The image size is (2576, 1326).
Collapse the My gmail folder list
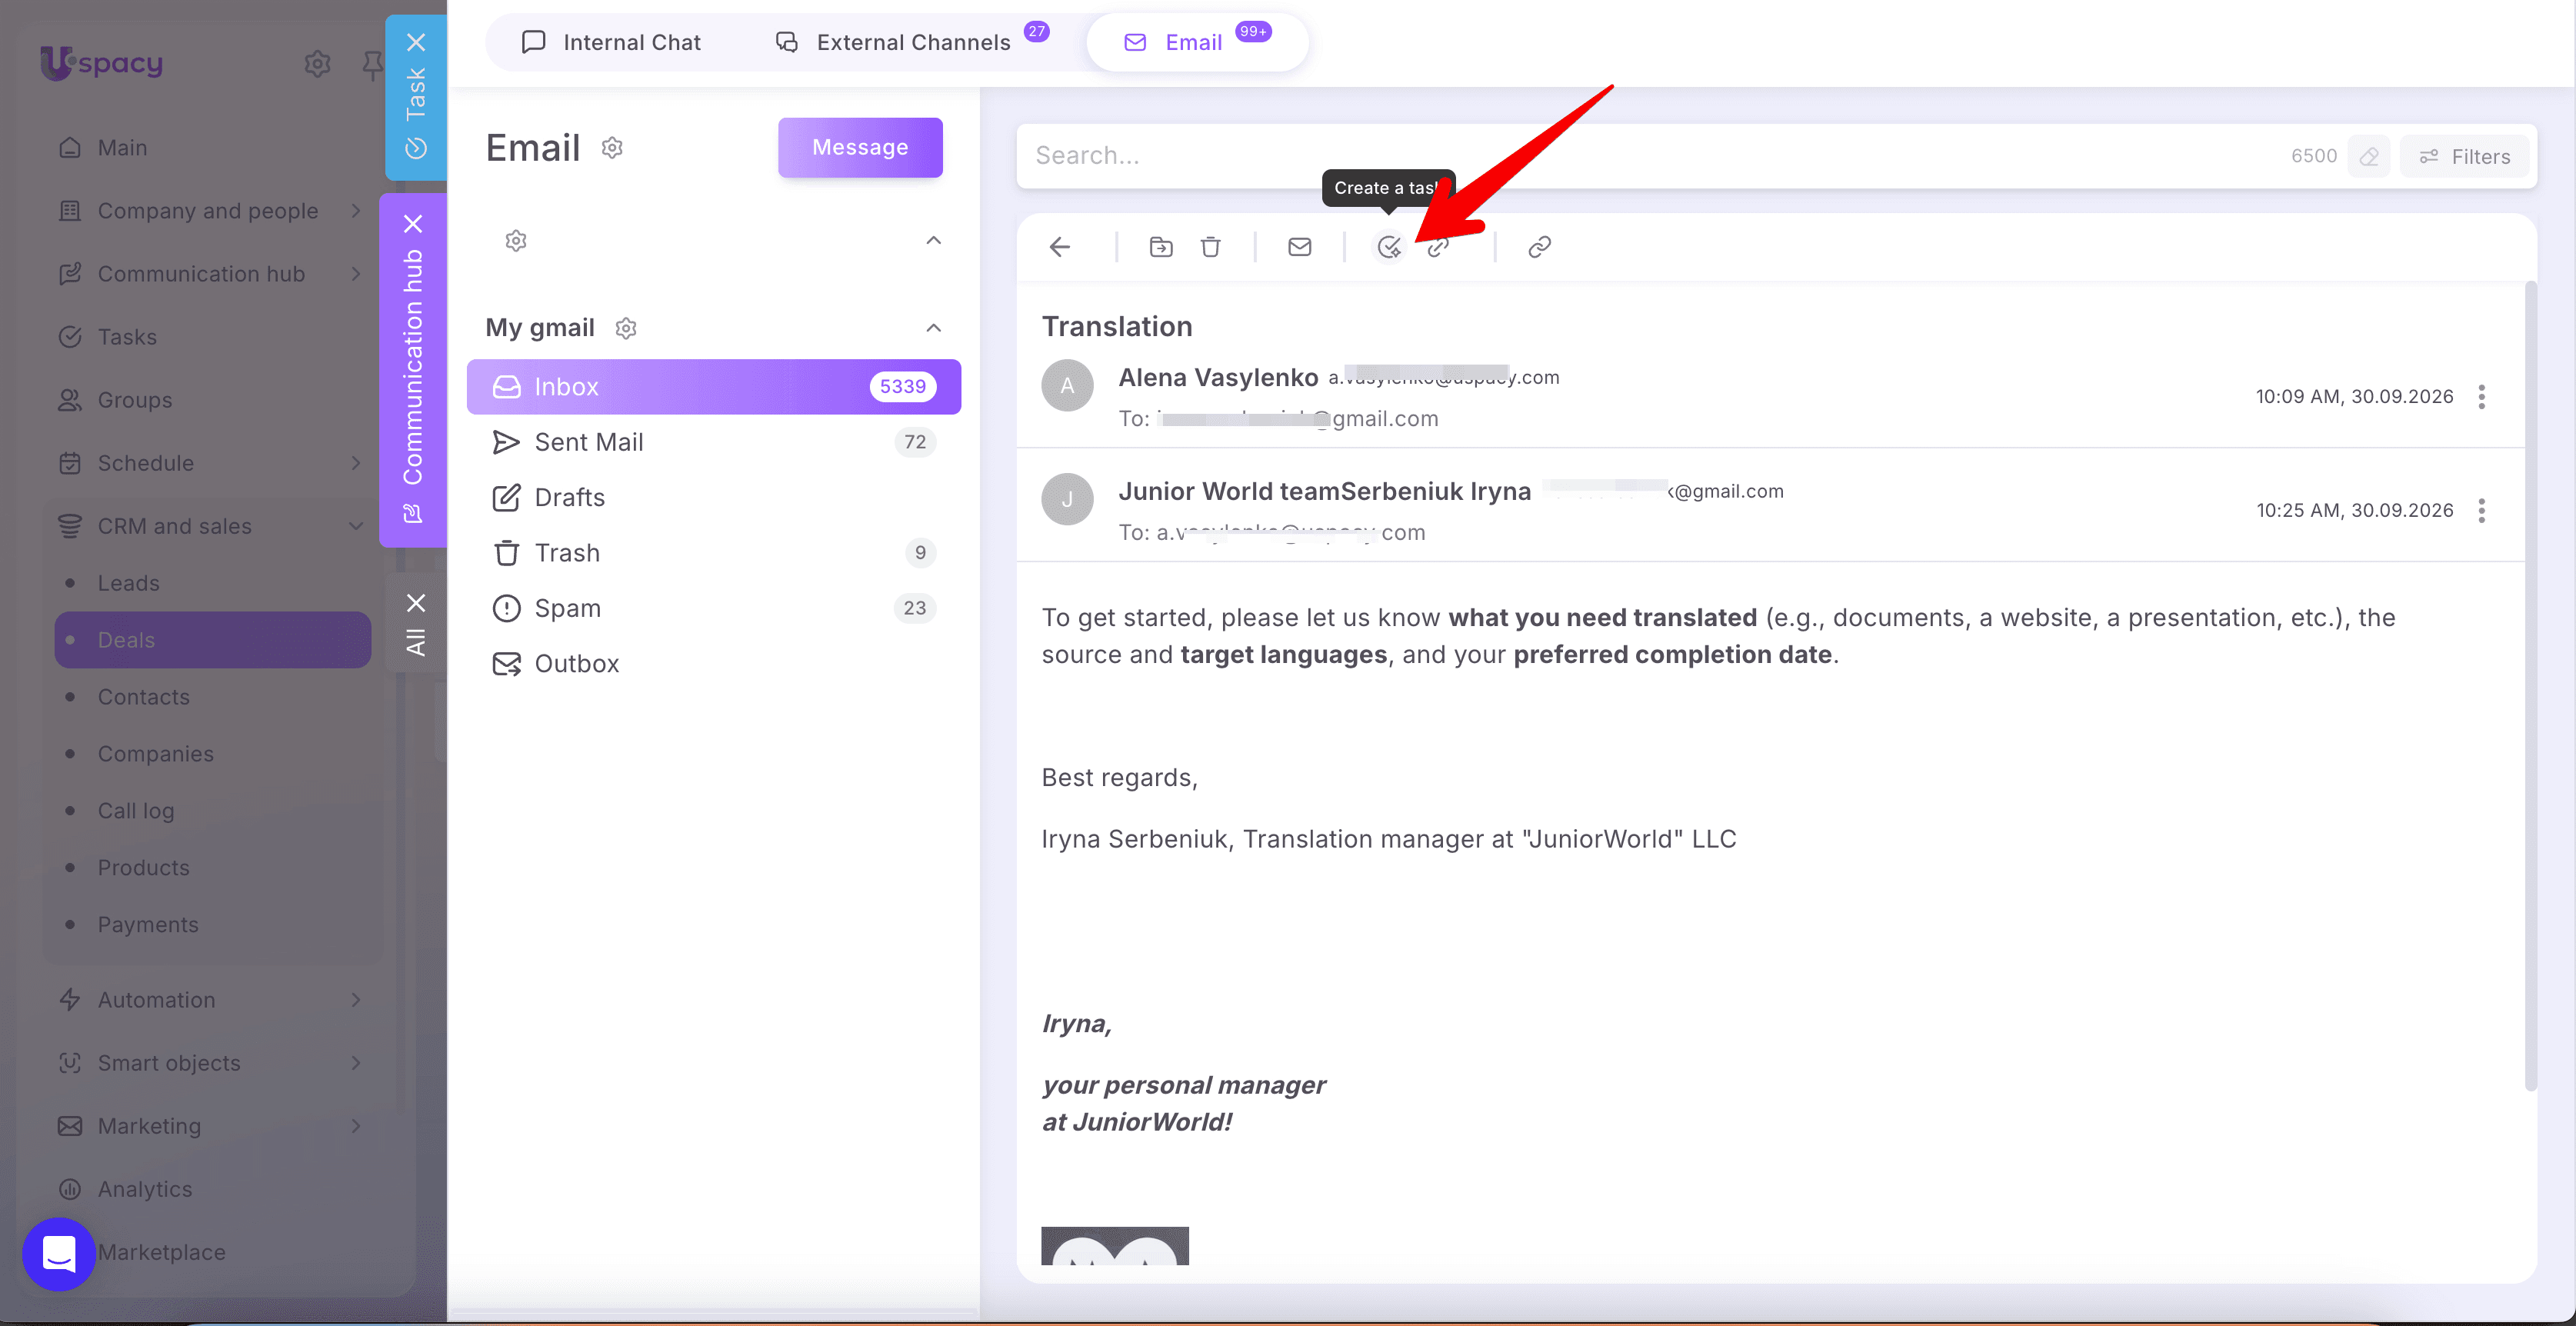pyautogui.click(x=933, y=328)
